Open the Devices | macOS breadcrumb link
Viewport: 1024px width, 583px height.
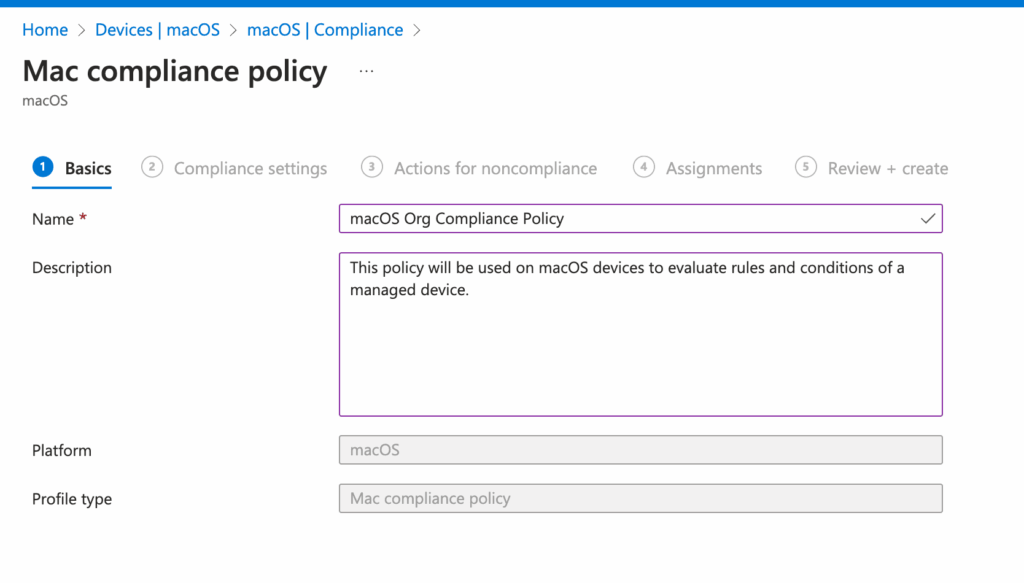(x=157, y=30)
